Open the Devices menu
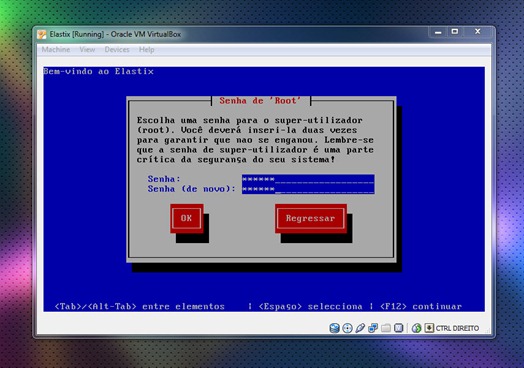524x368 pixels. coord(117,49)
